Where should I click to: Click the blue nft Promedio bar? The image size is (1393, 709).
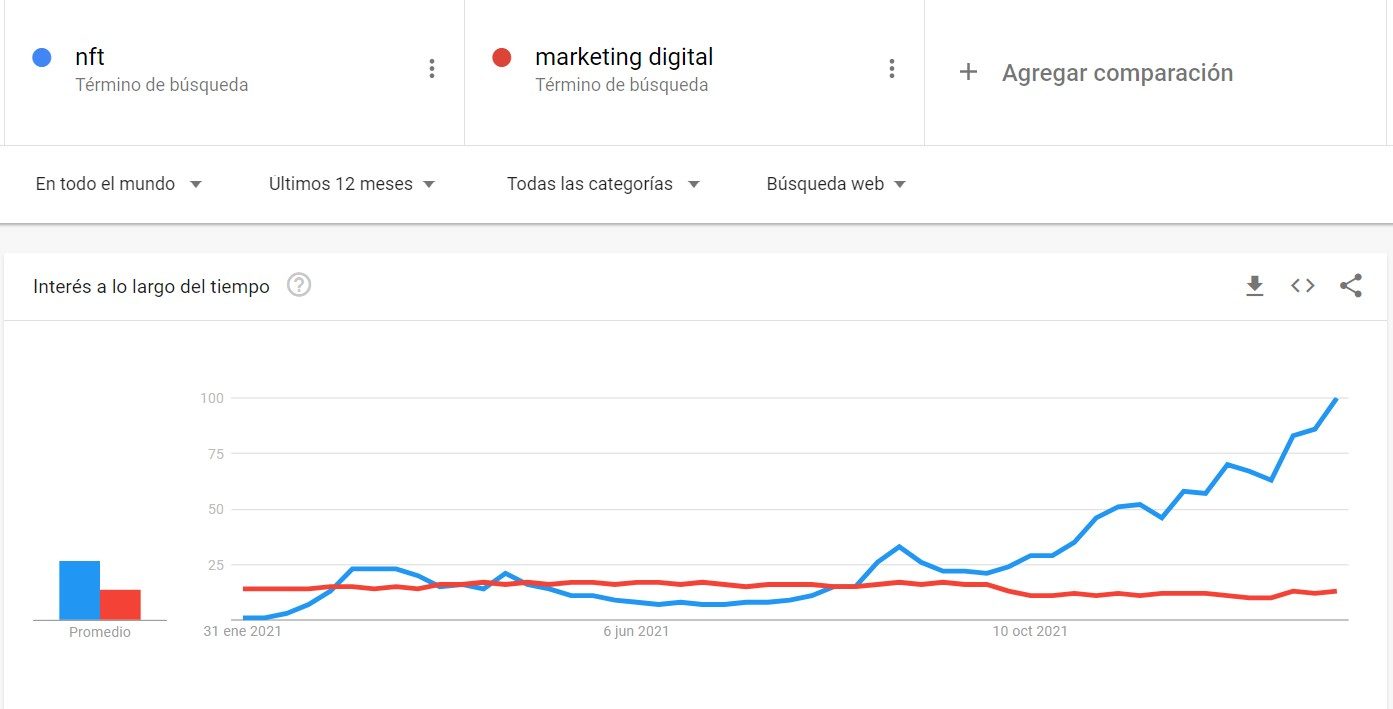80,590
